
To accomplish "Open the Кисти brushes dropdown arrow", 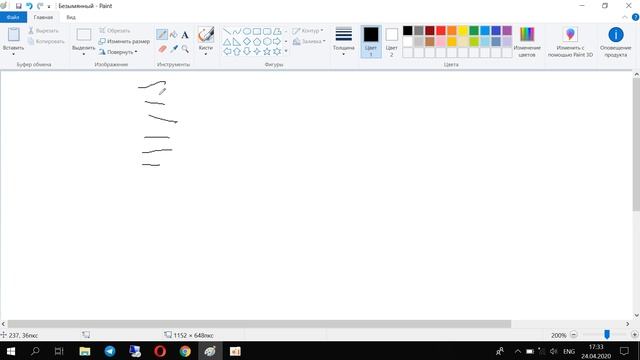I will click(x=206, y=54).
